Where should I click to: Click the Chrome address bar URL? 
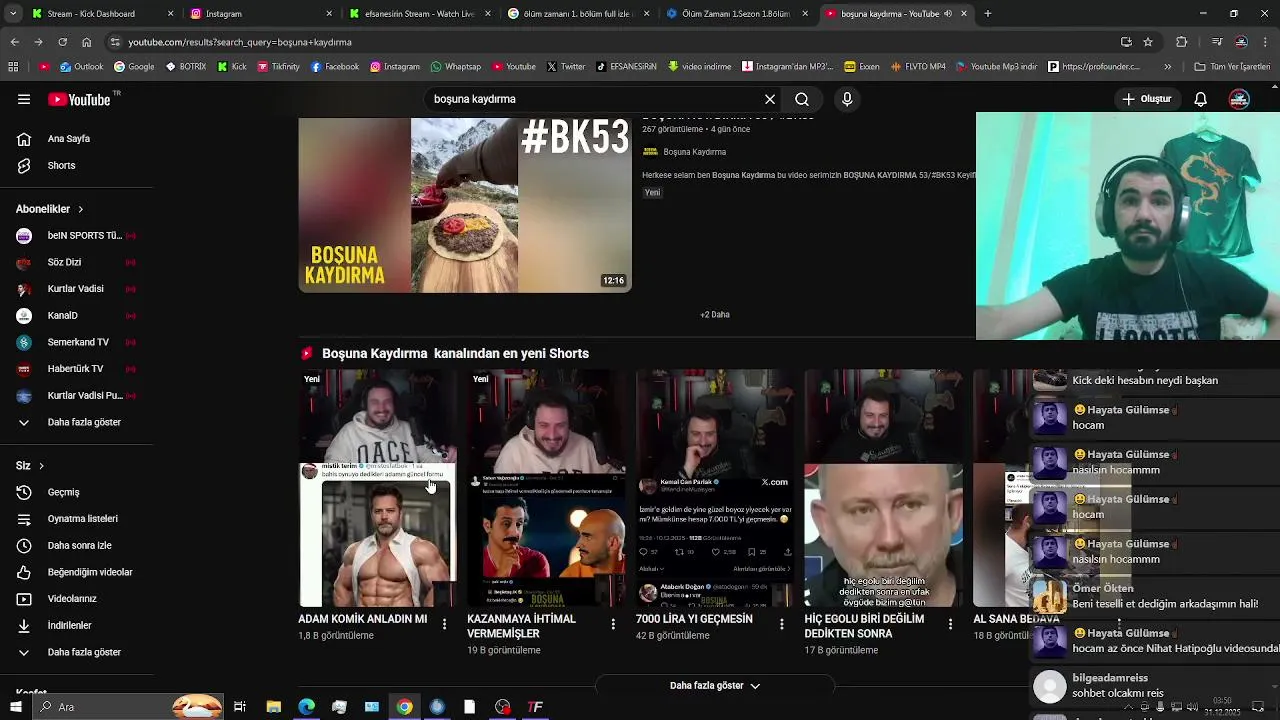point(240,42)
